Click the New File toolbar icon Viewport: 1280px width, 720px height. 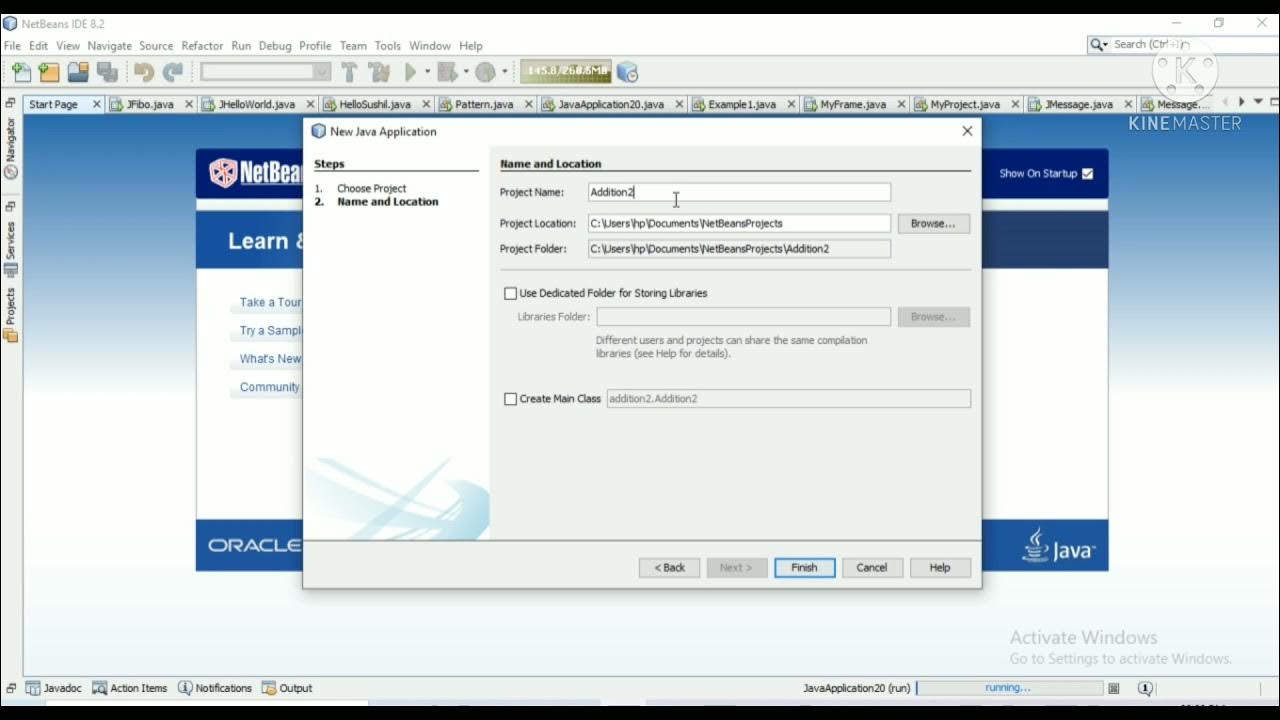tap(21, 72)
